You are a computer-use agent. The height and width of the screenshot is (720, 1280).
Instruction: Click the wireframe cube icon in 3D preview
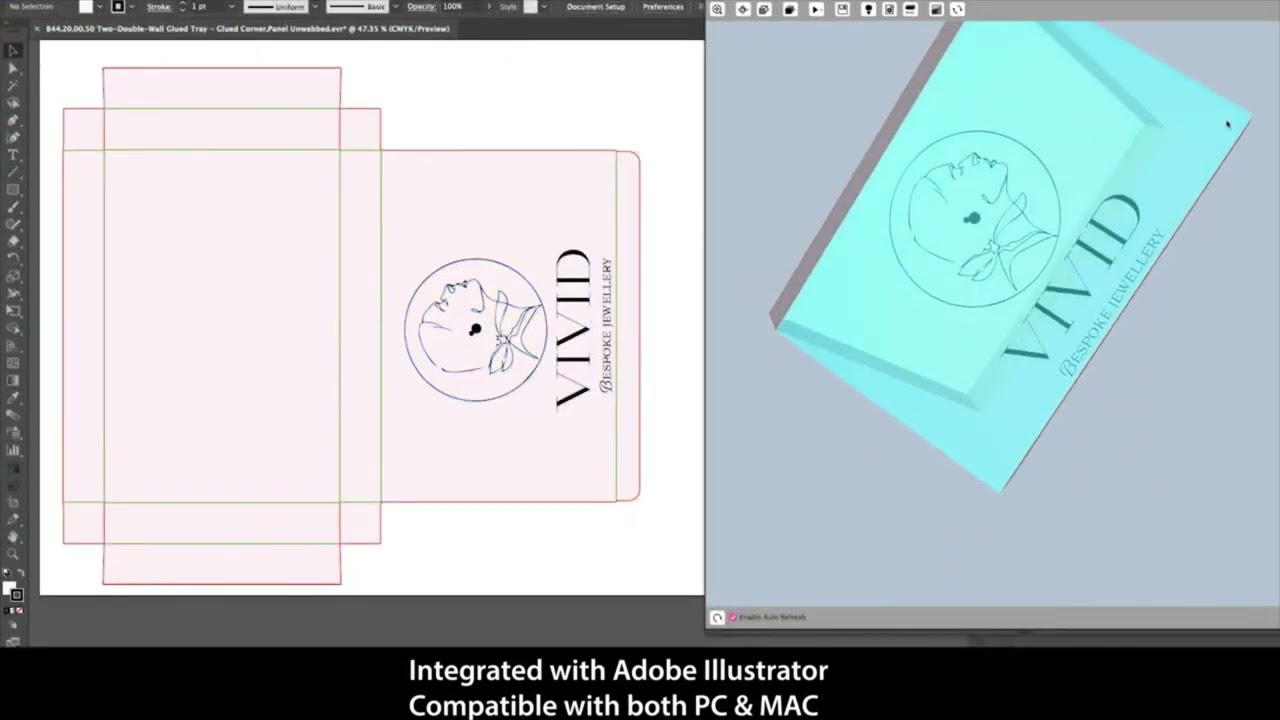tap(765, 9)
